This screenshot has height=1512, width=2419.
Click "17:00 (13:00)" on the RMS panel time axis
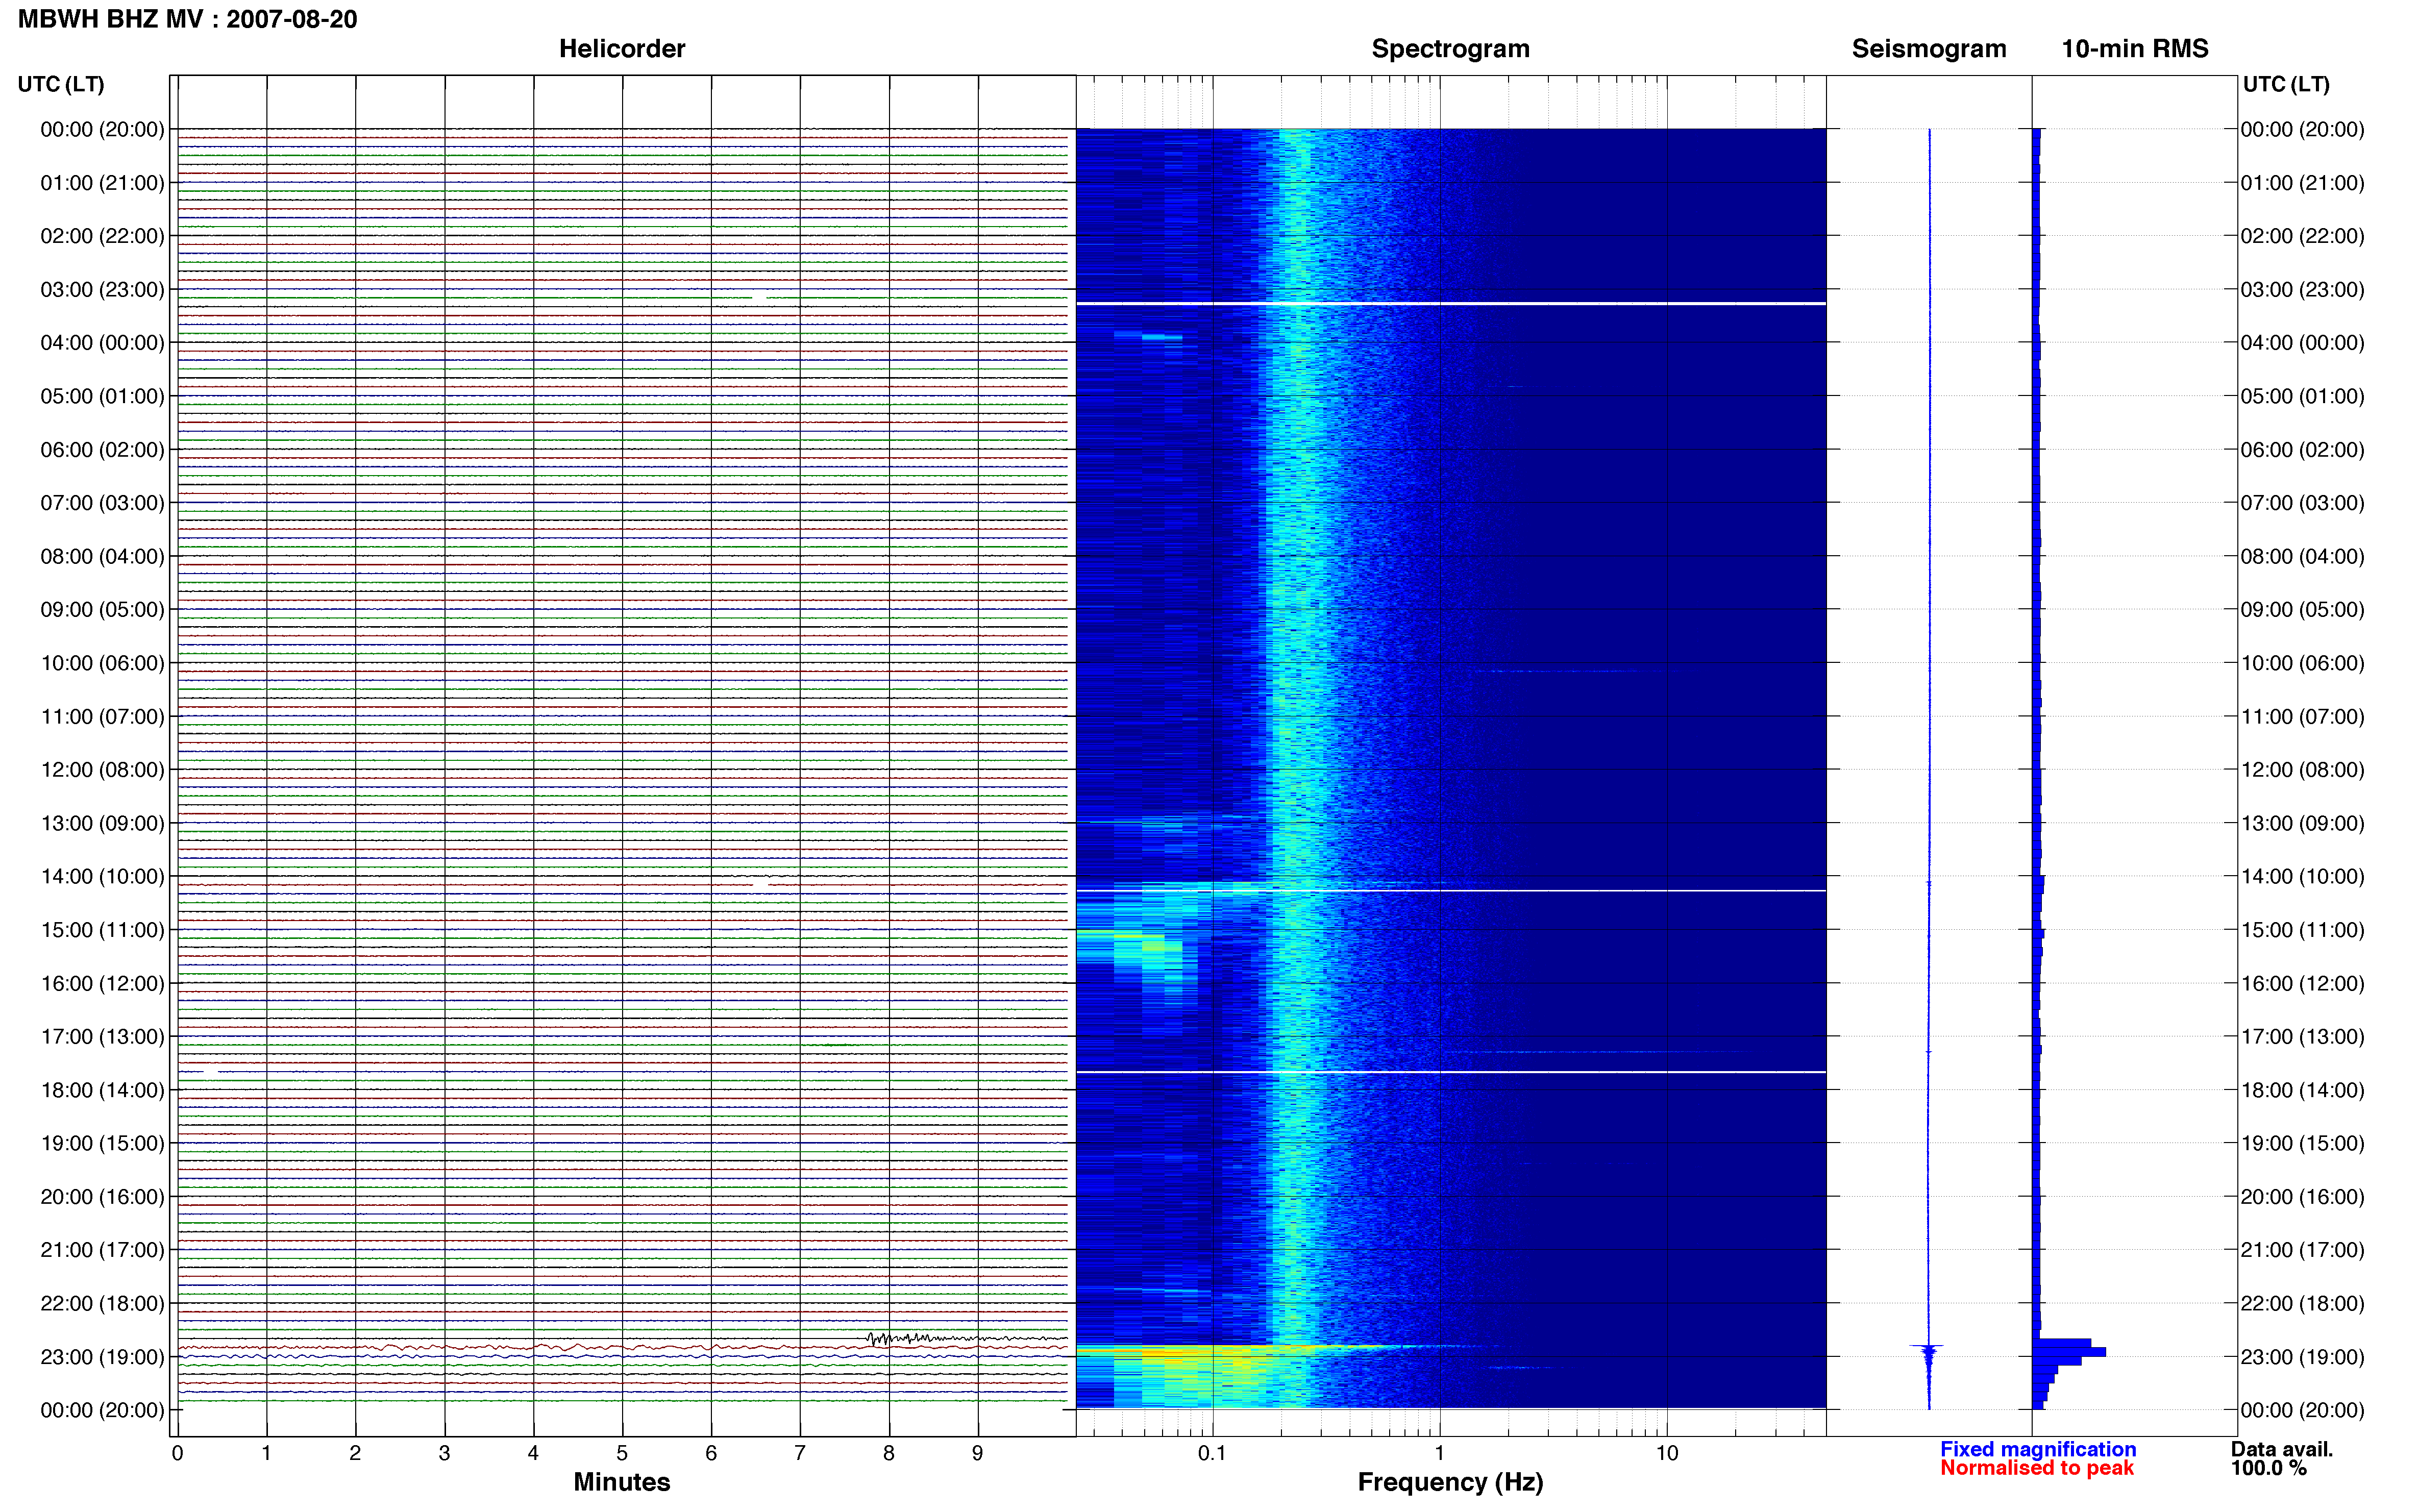point(2302,1037)
